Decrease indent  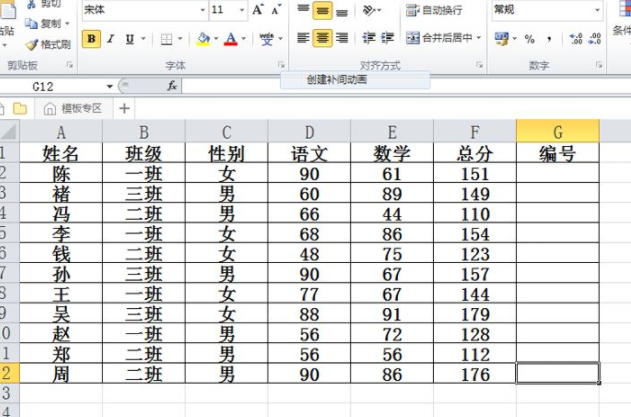tap(368, 38)
